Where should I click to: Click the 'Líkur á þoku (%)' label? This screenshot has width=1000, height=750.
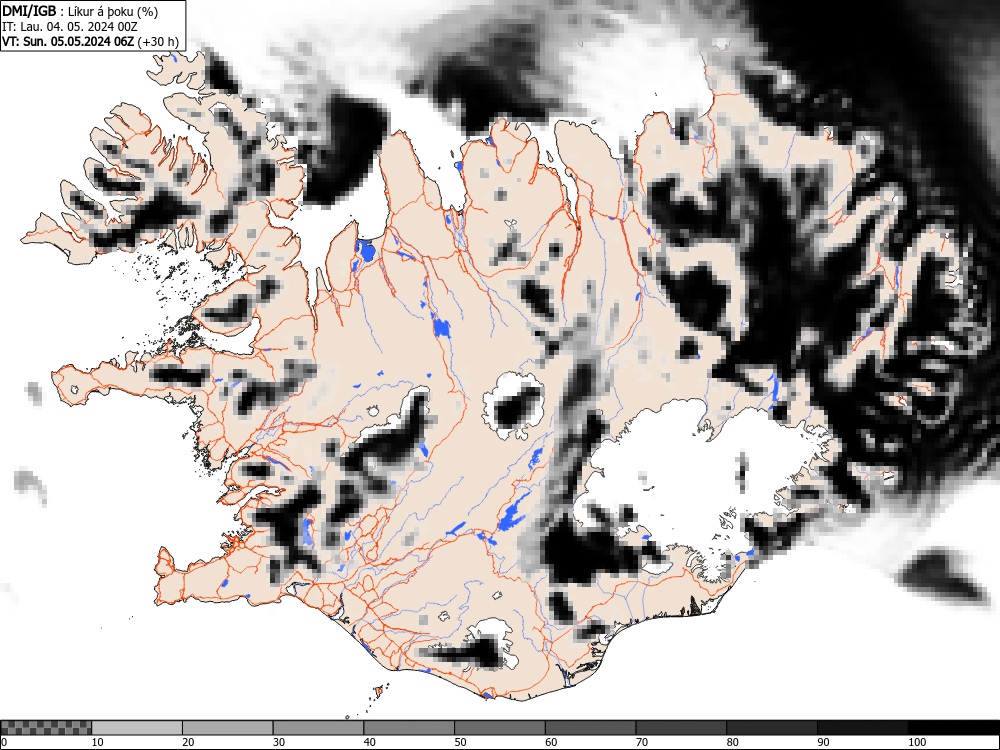pyautogui.click(x=113, y=11)
